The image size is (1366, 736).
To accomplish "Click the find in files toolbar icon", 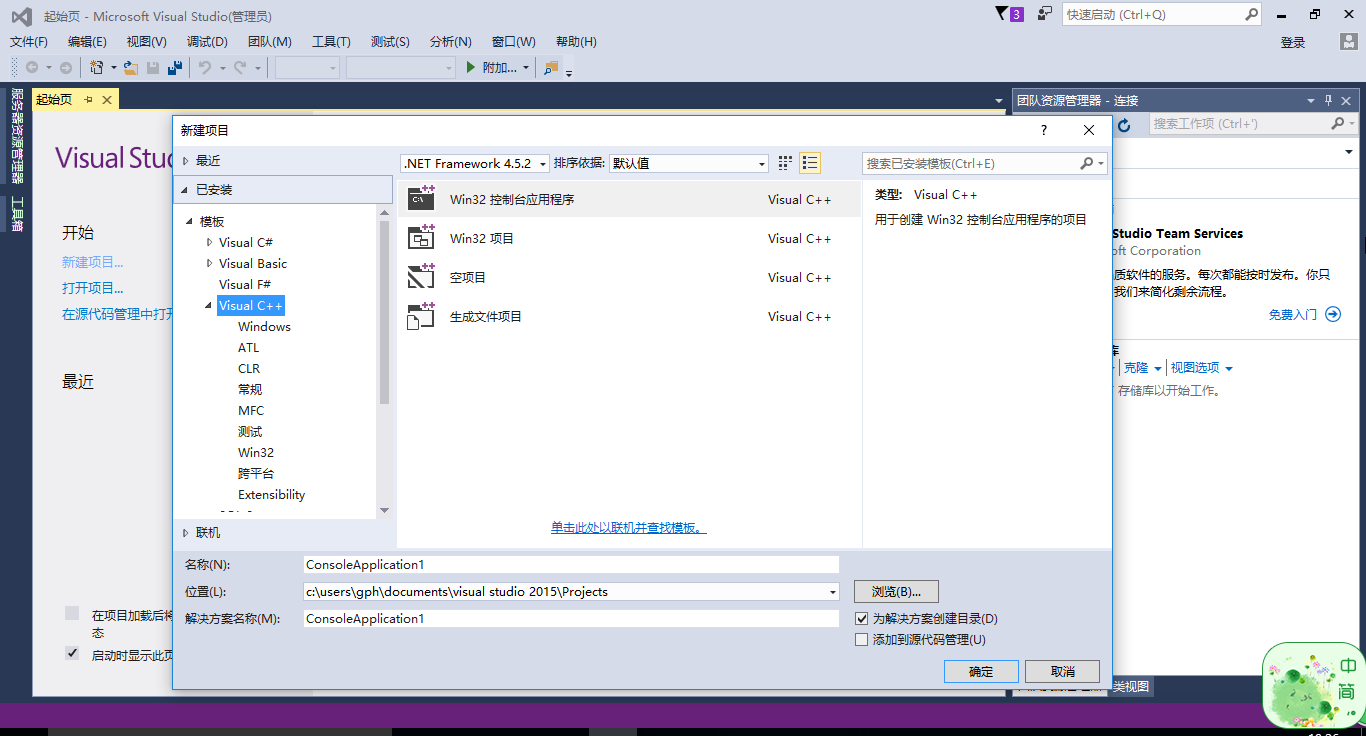I will point(551,67).
